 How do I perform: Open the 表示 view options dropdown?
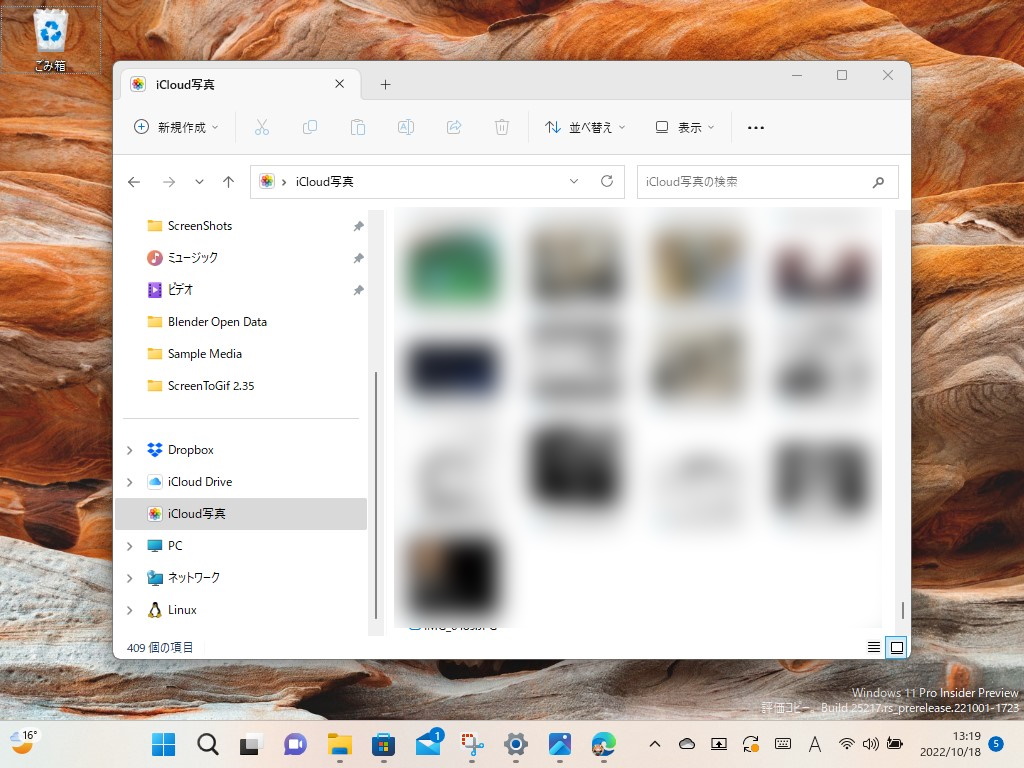click(x=684, y=127)
